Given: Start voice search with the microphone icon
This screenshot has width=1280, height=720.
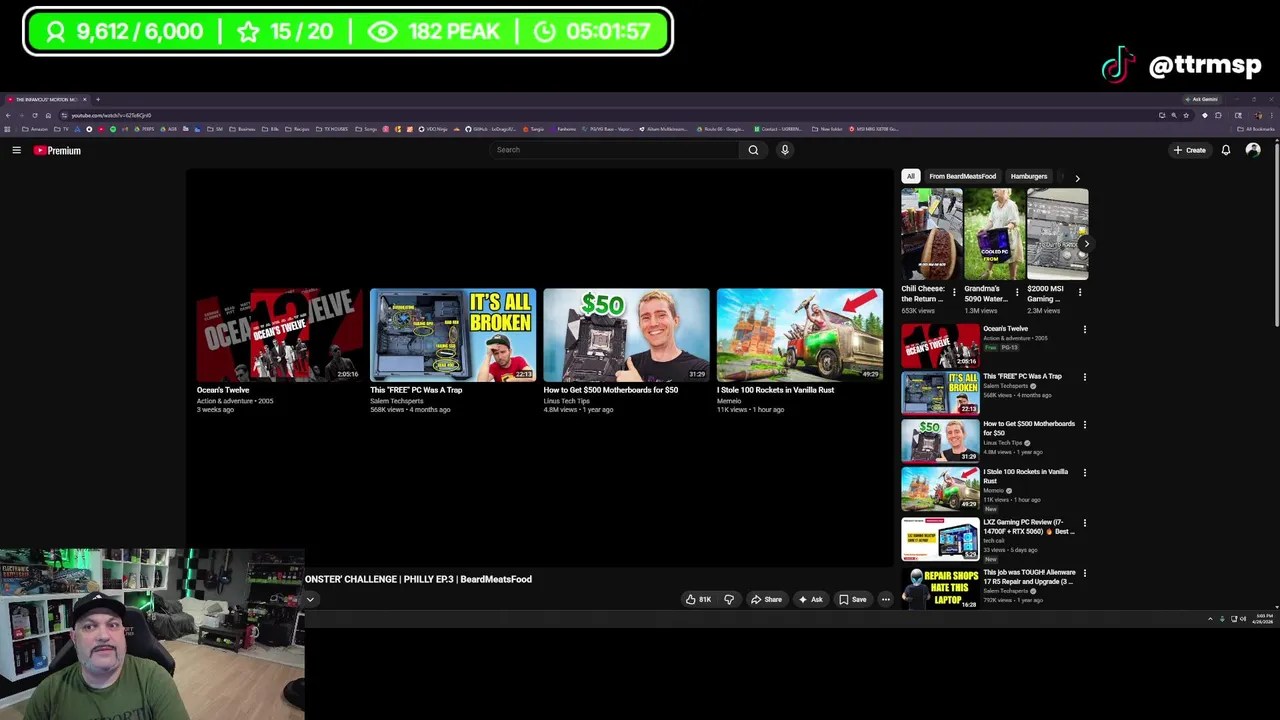Looking at the screenshot, I should click(785, 150).
